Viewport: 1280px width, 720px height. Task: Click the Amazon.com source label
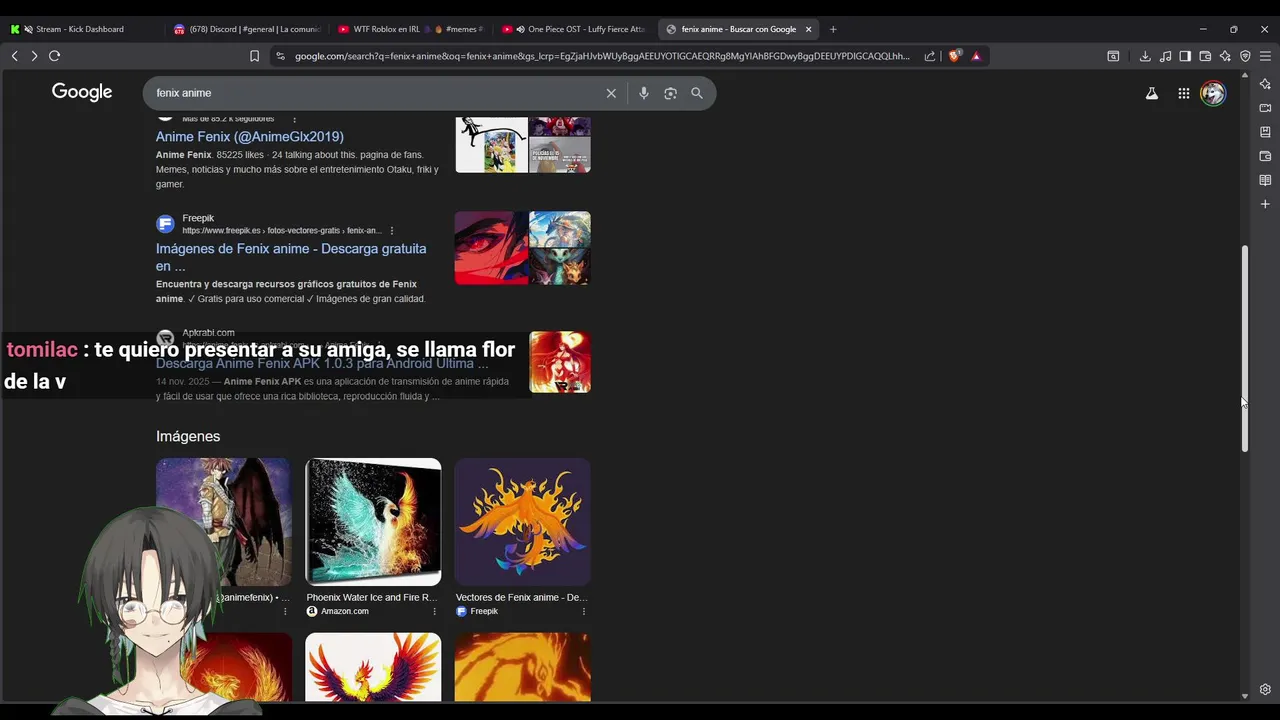[x=345, y=611]
